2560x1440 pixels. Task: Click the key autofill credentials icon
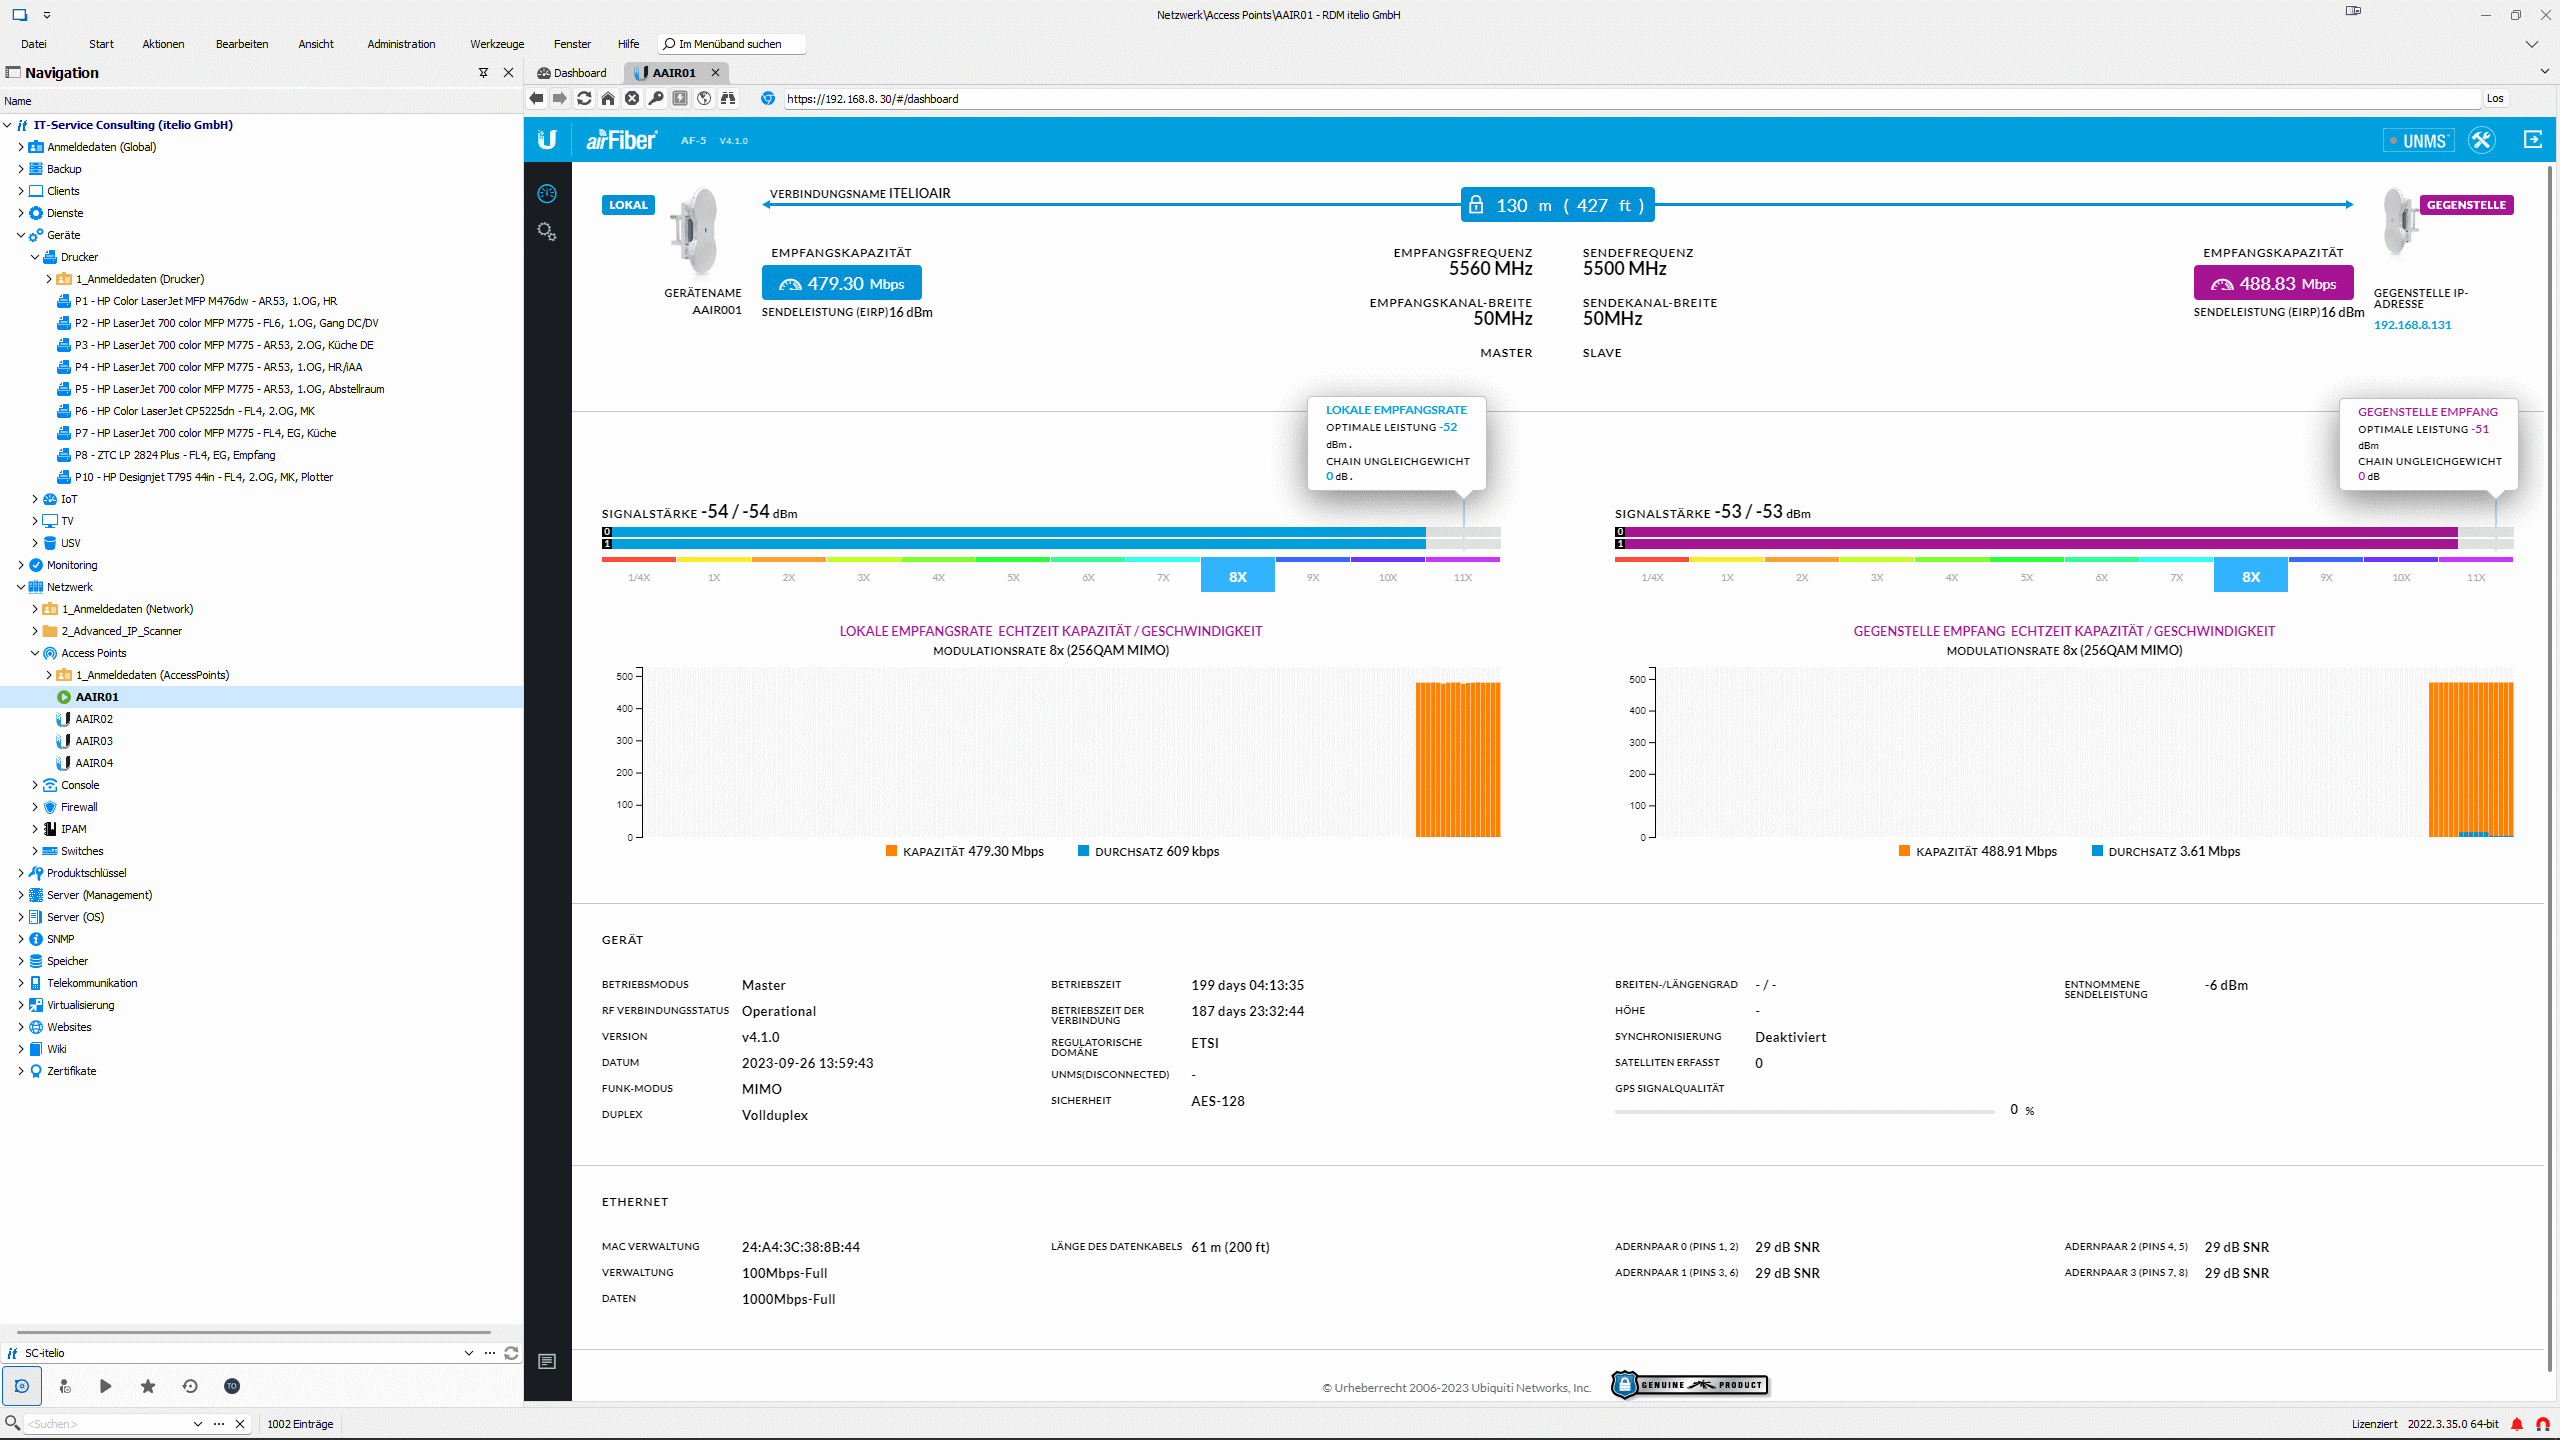[x=656, y=98]
